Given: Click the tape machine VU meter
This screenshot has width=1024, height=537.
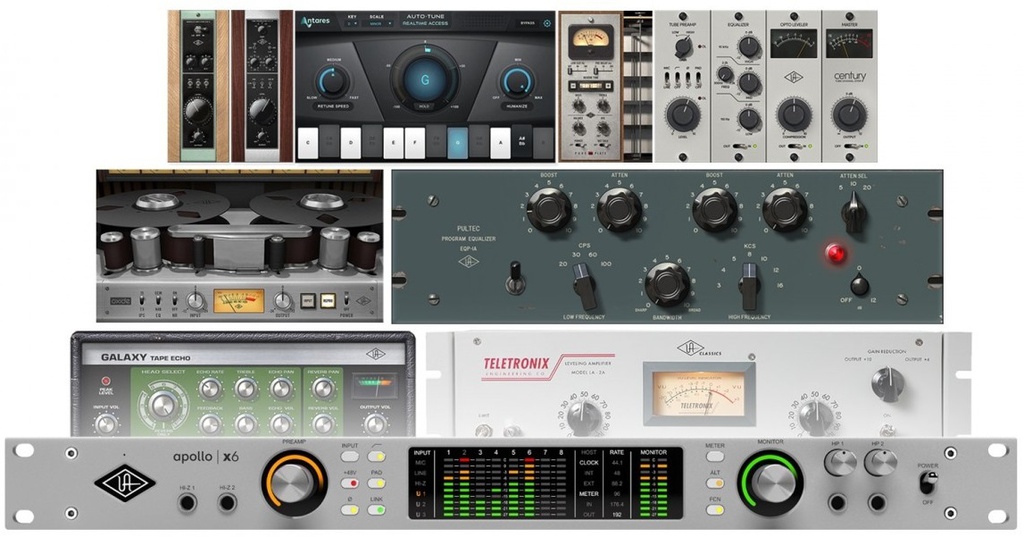Looking at the screenshot, I should coord(238,301).
